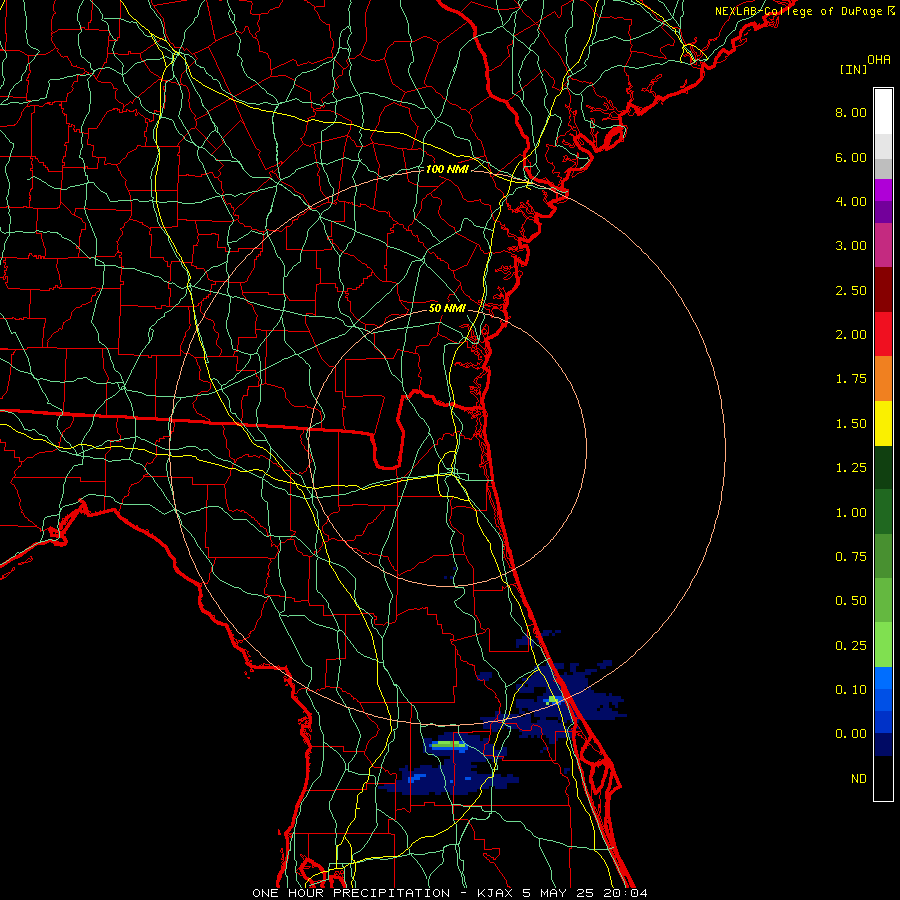Click the green precipitation streak inside the southern blue rain area
The image size is (900, 900).
pos(448,745)
